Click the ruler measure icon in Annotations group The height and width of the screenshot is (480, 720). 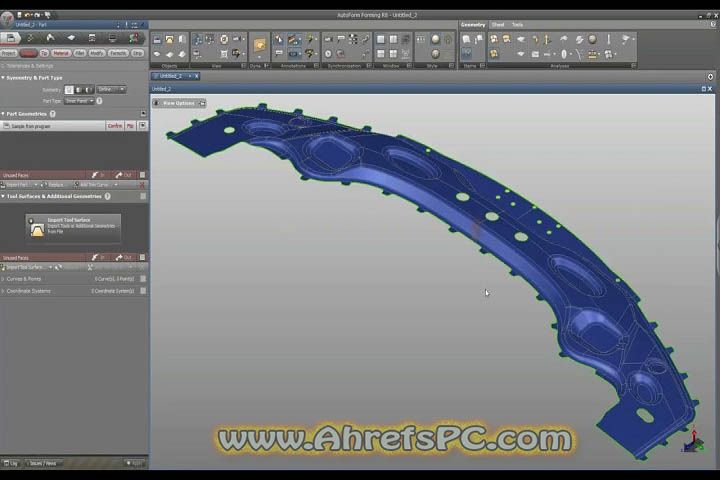[294, 40]
